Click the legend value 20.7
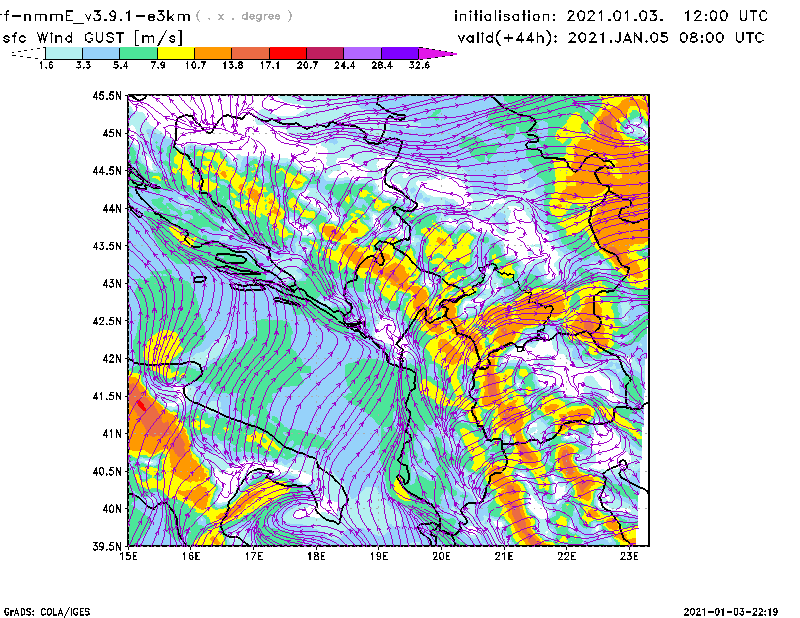800x618 pixels. pyautogui.click(x=307, y=65)
